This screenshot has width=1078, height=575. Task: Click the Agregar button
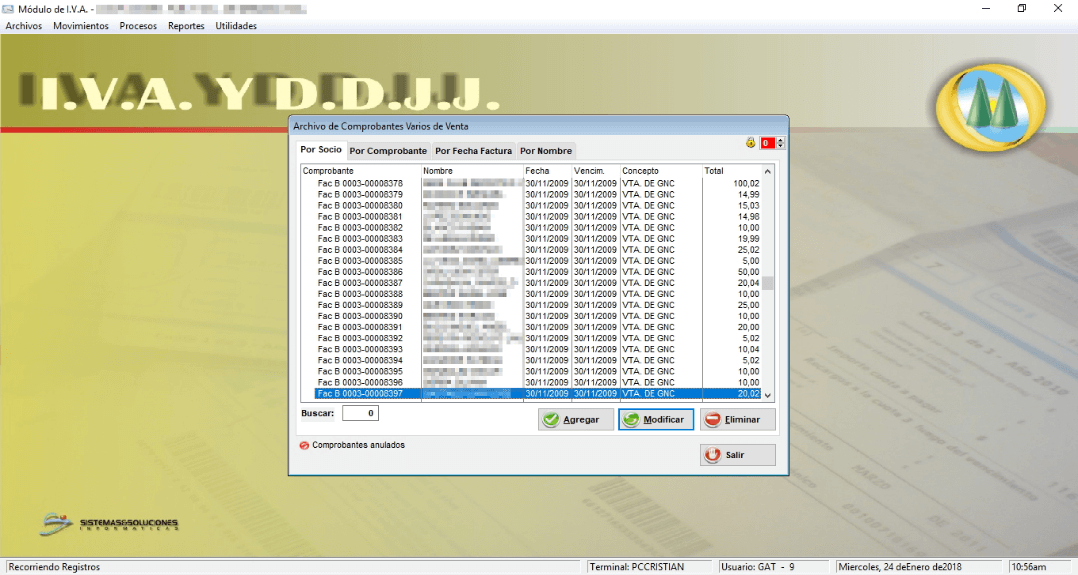tap(575, 420)
